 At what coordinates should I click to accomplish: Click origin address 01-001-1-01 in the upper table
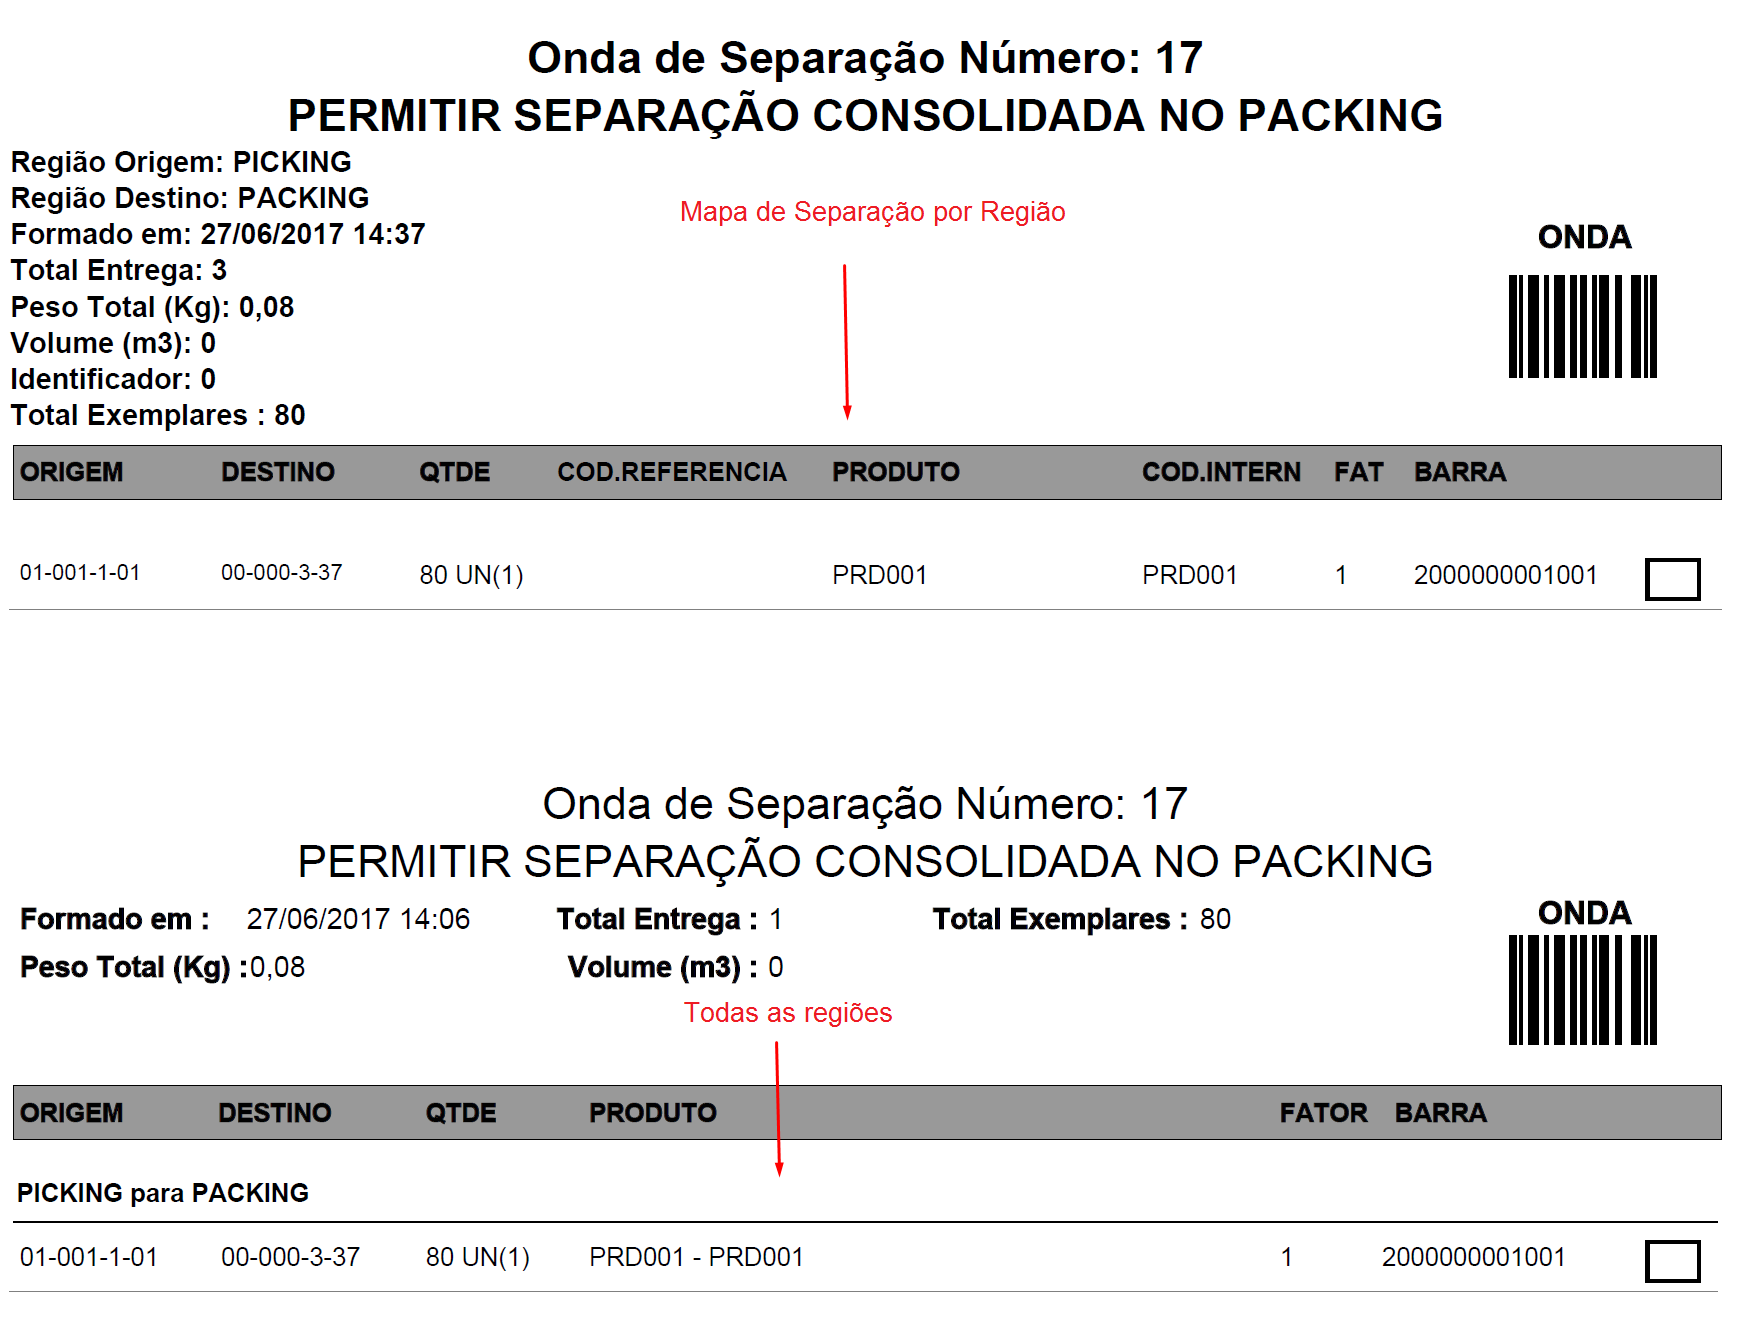pos(80,573)
